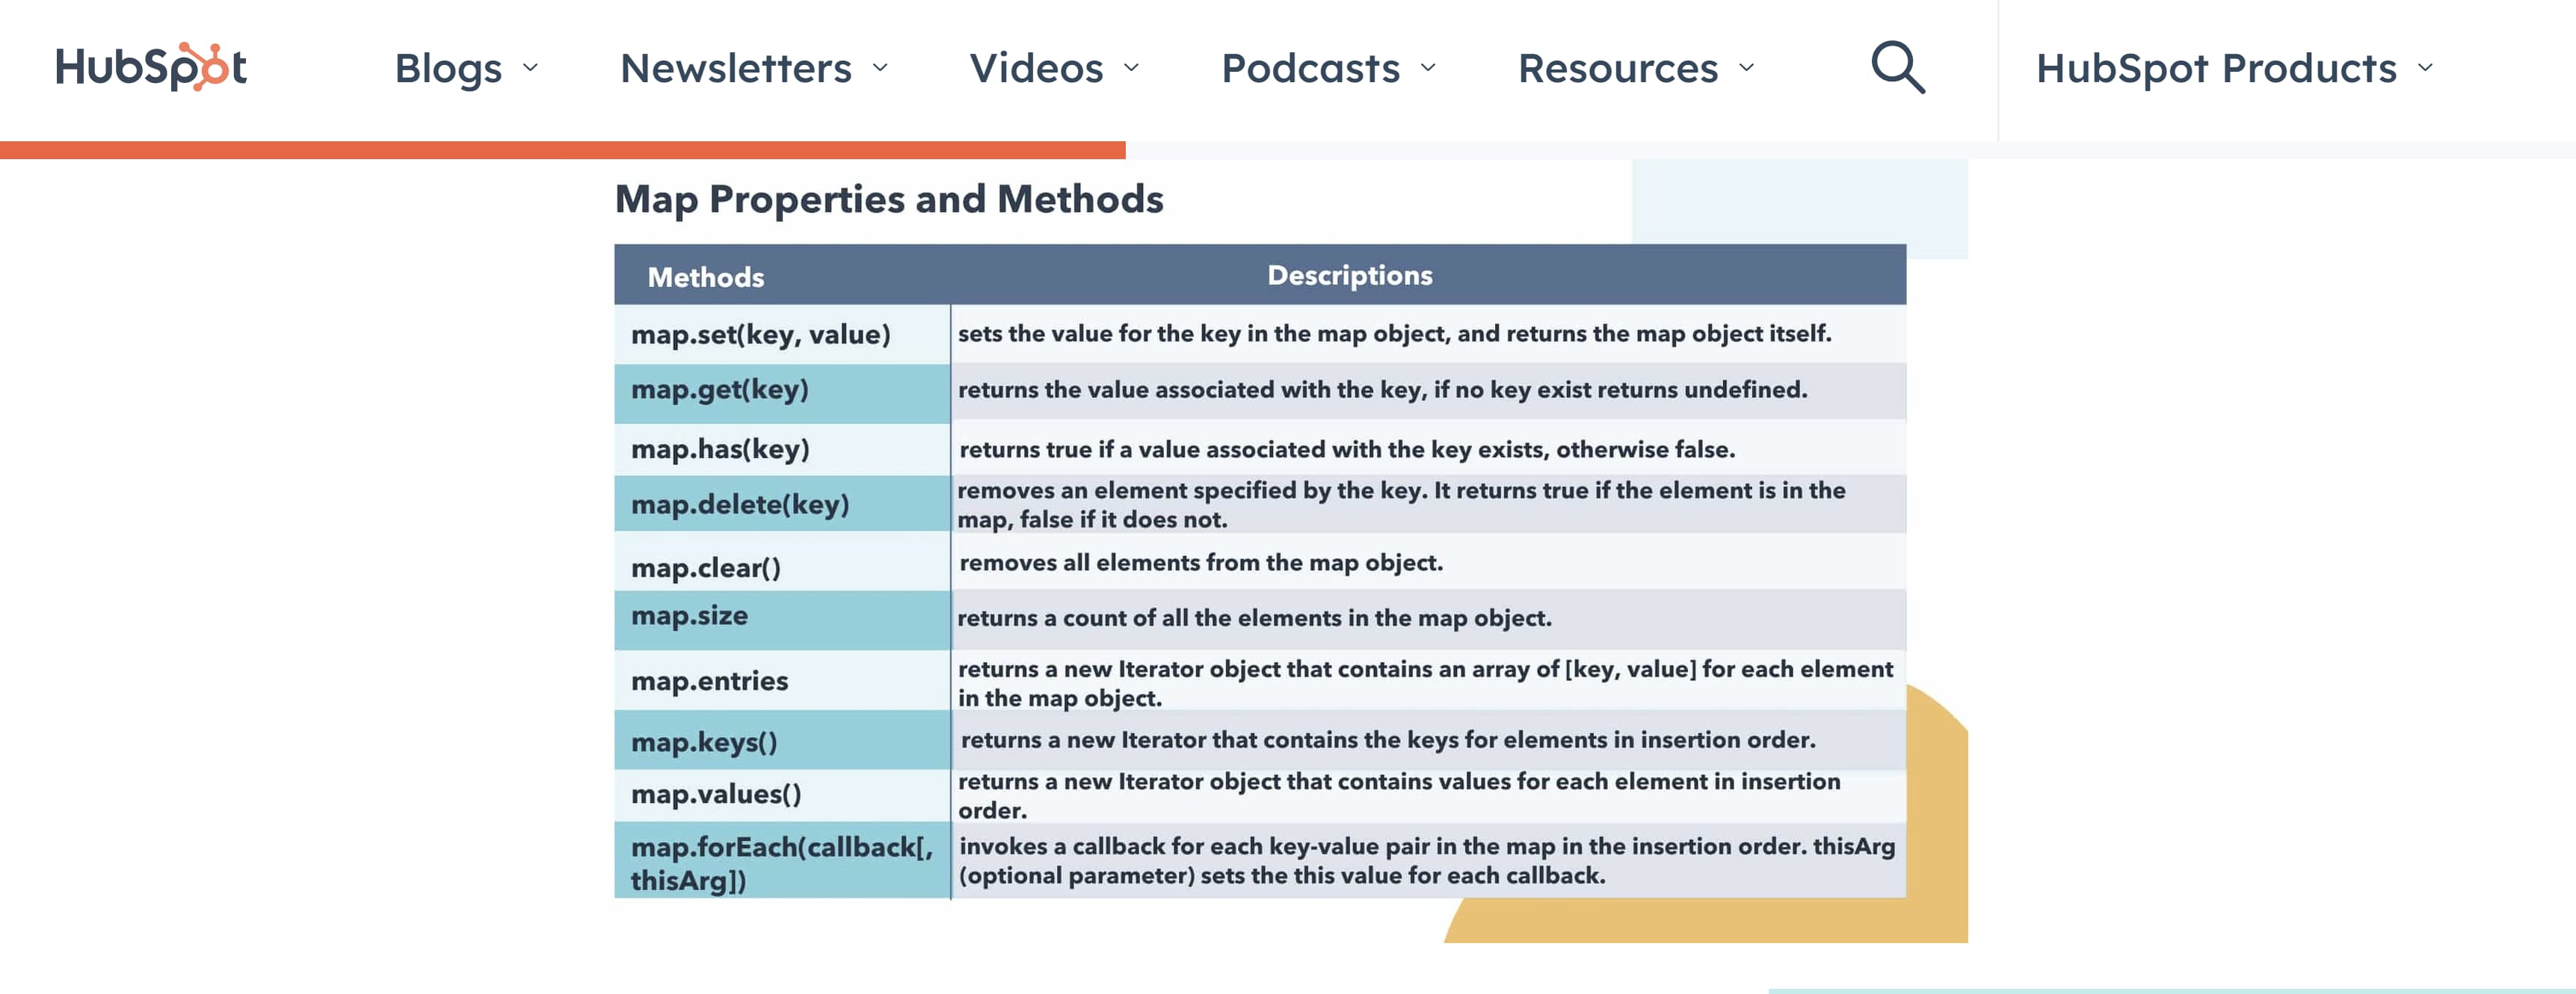Open the Newsletters menu label
This screenshot has height=994, width=2576.
click(736, 68)
